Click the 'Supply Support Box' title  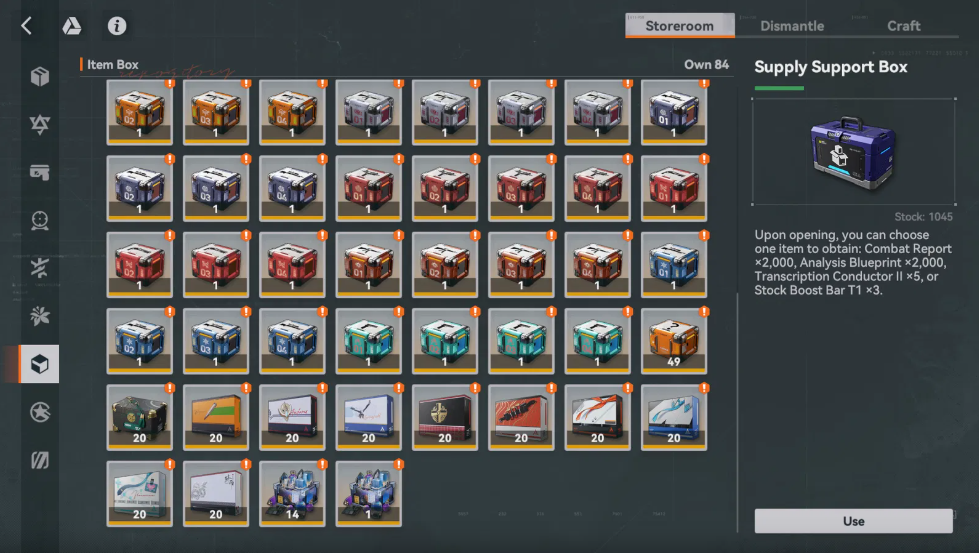(x=830, y=67)
